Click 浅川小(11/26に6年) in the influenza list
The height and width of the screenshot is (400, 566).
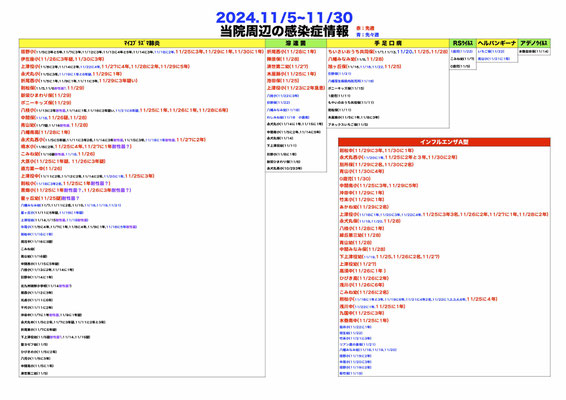(x=362, y=285)
